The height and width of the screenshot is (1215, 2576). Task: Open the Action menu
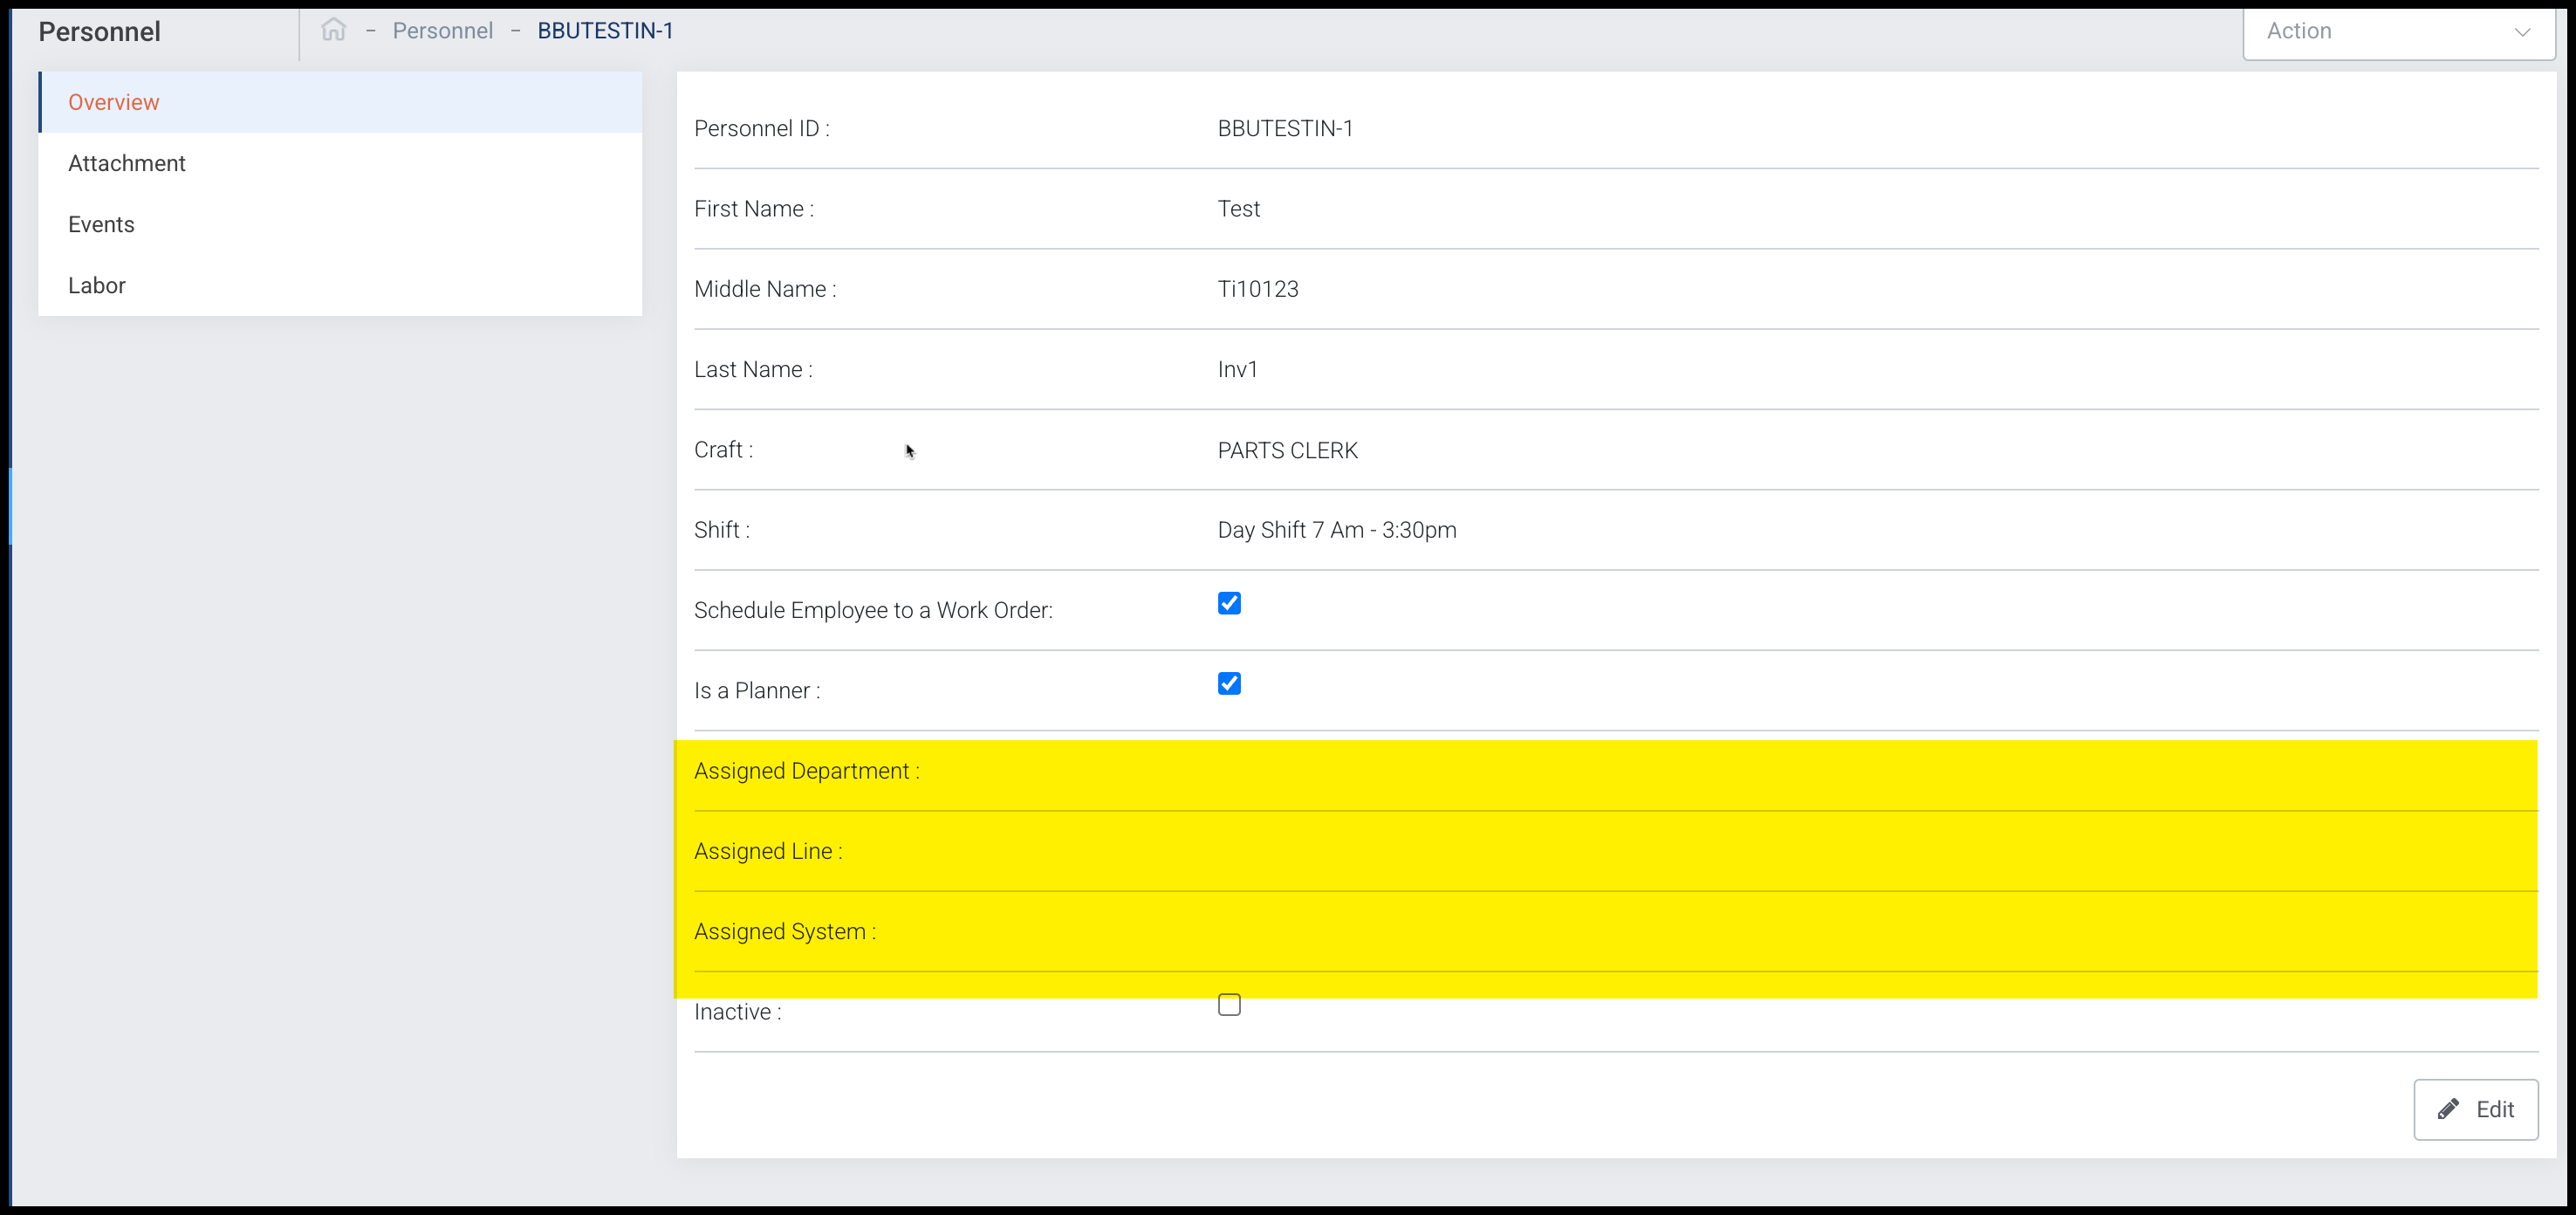(2396, 32)
